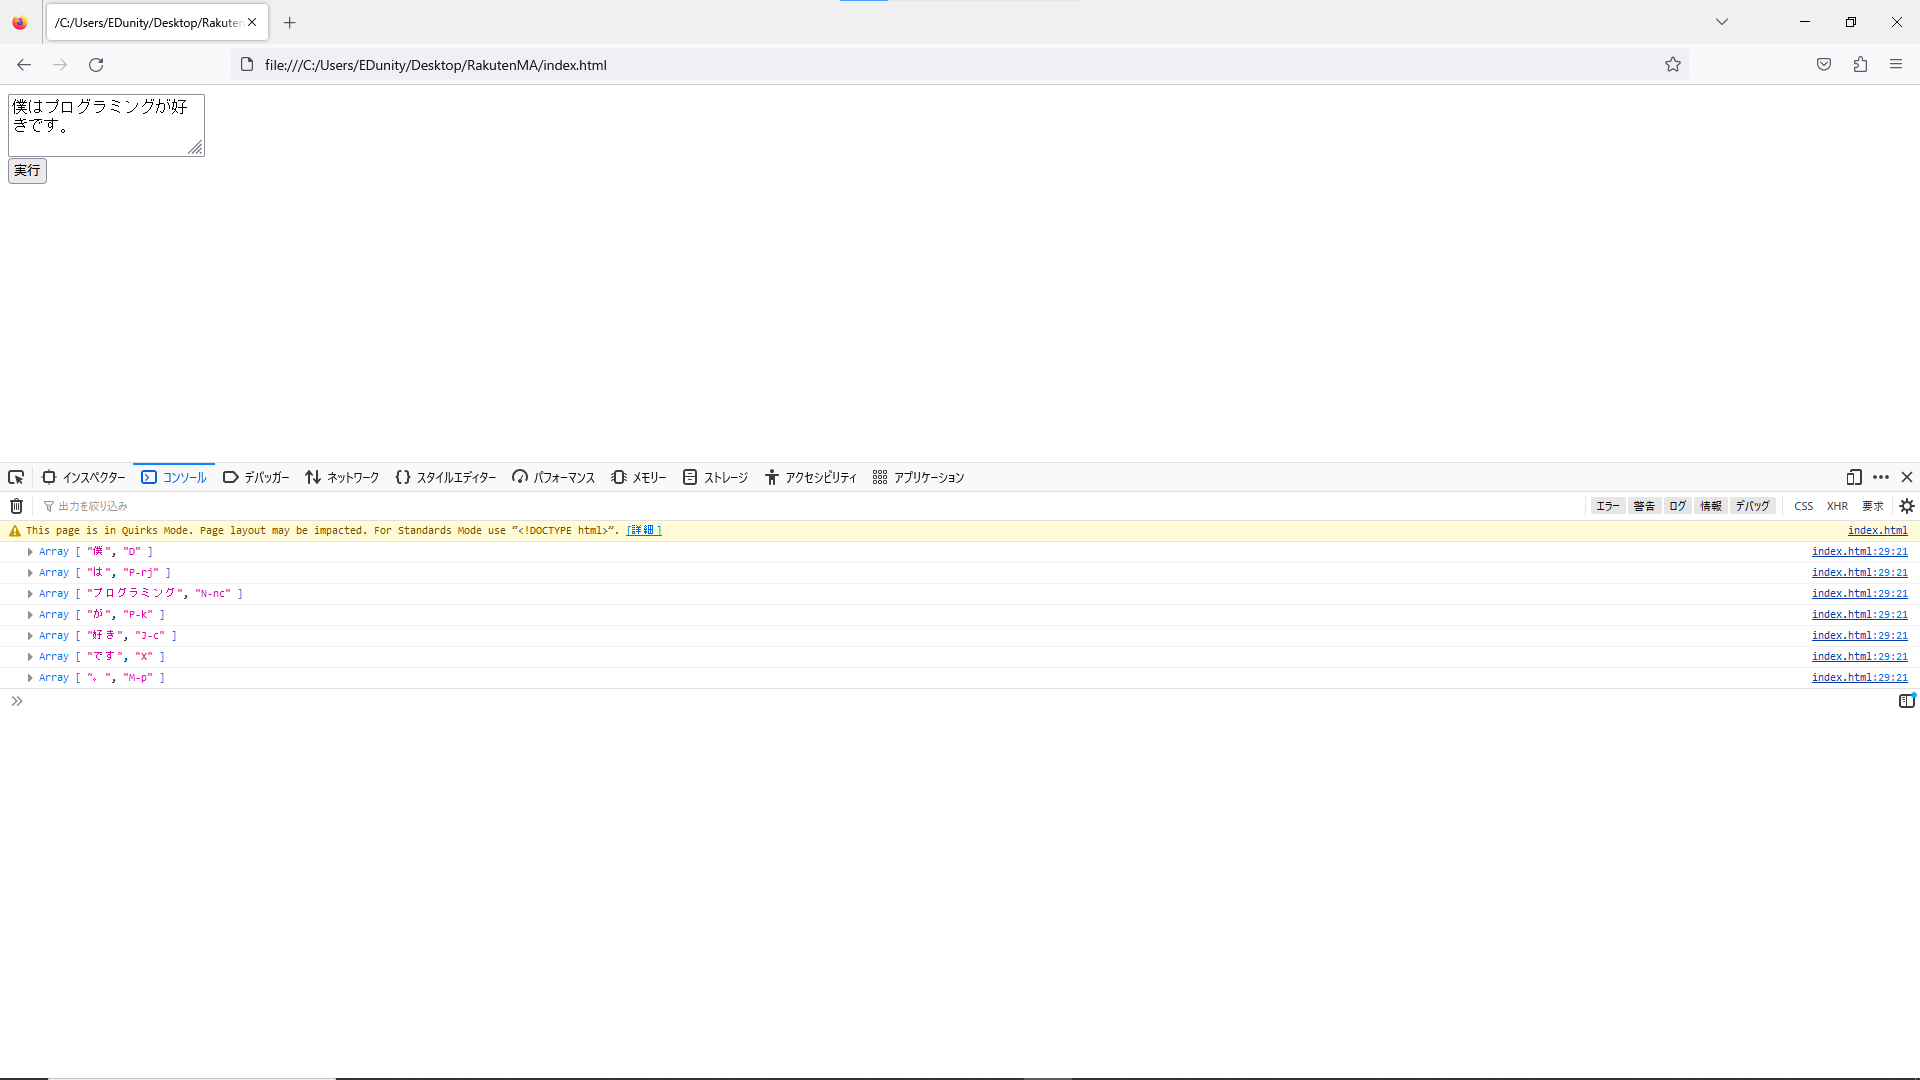Image resolution: width=1920 pixels, height=1080 pixels.
Task: Enable the エラー filter
Action: pos(1607,506)
